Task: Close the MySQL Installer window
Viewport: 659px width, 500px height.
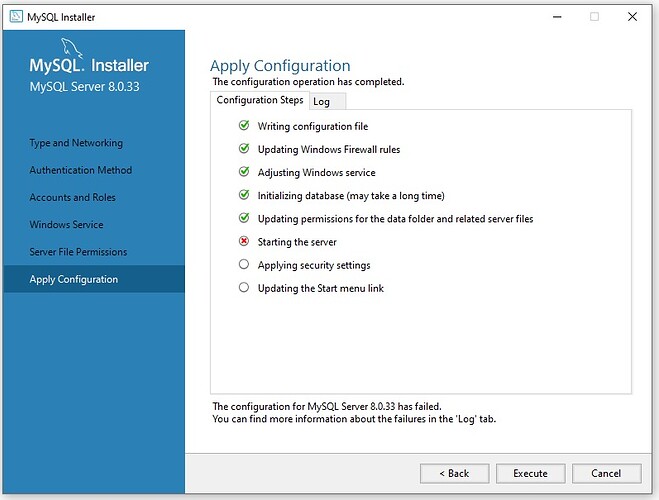Action: [632, 17]
